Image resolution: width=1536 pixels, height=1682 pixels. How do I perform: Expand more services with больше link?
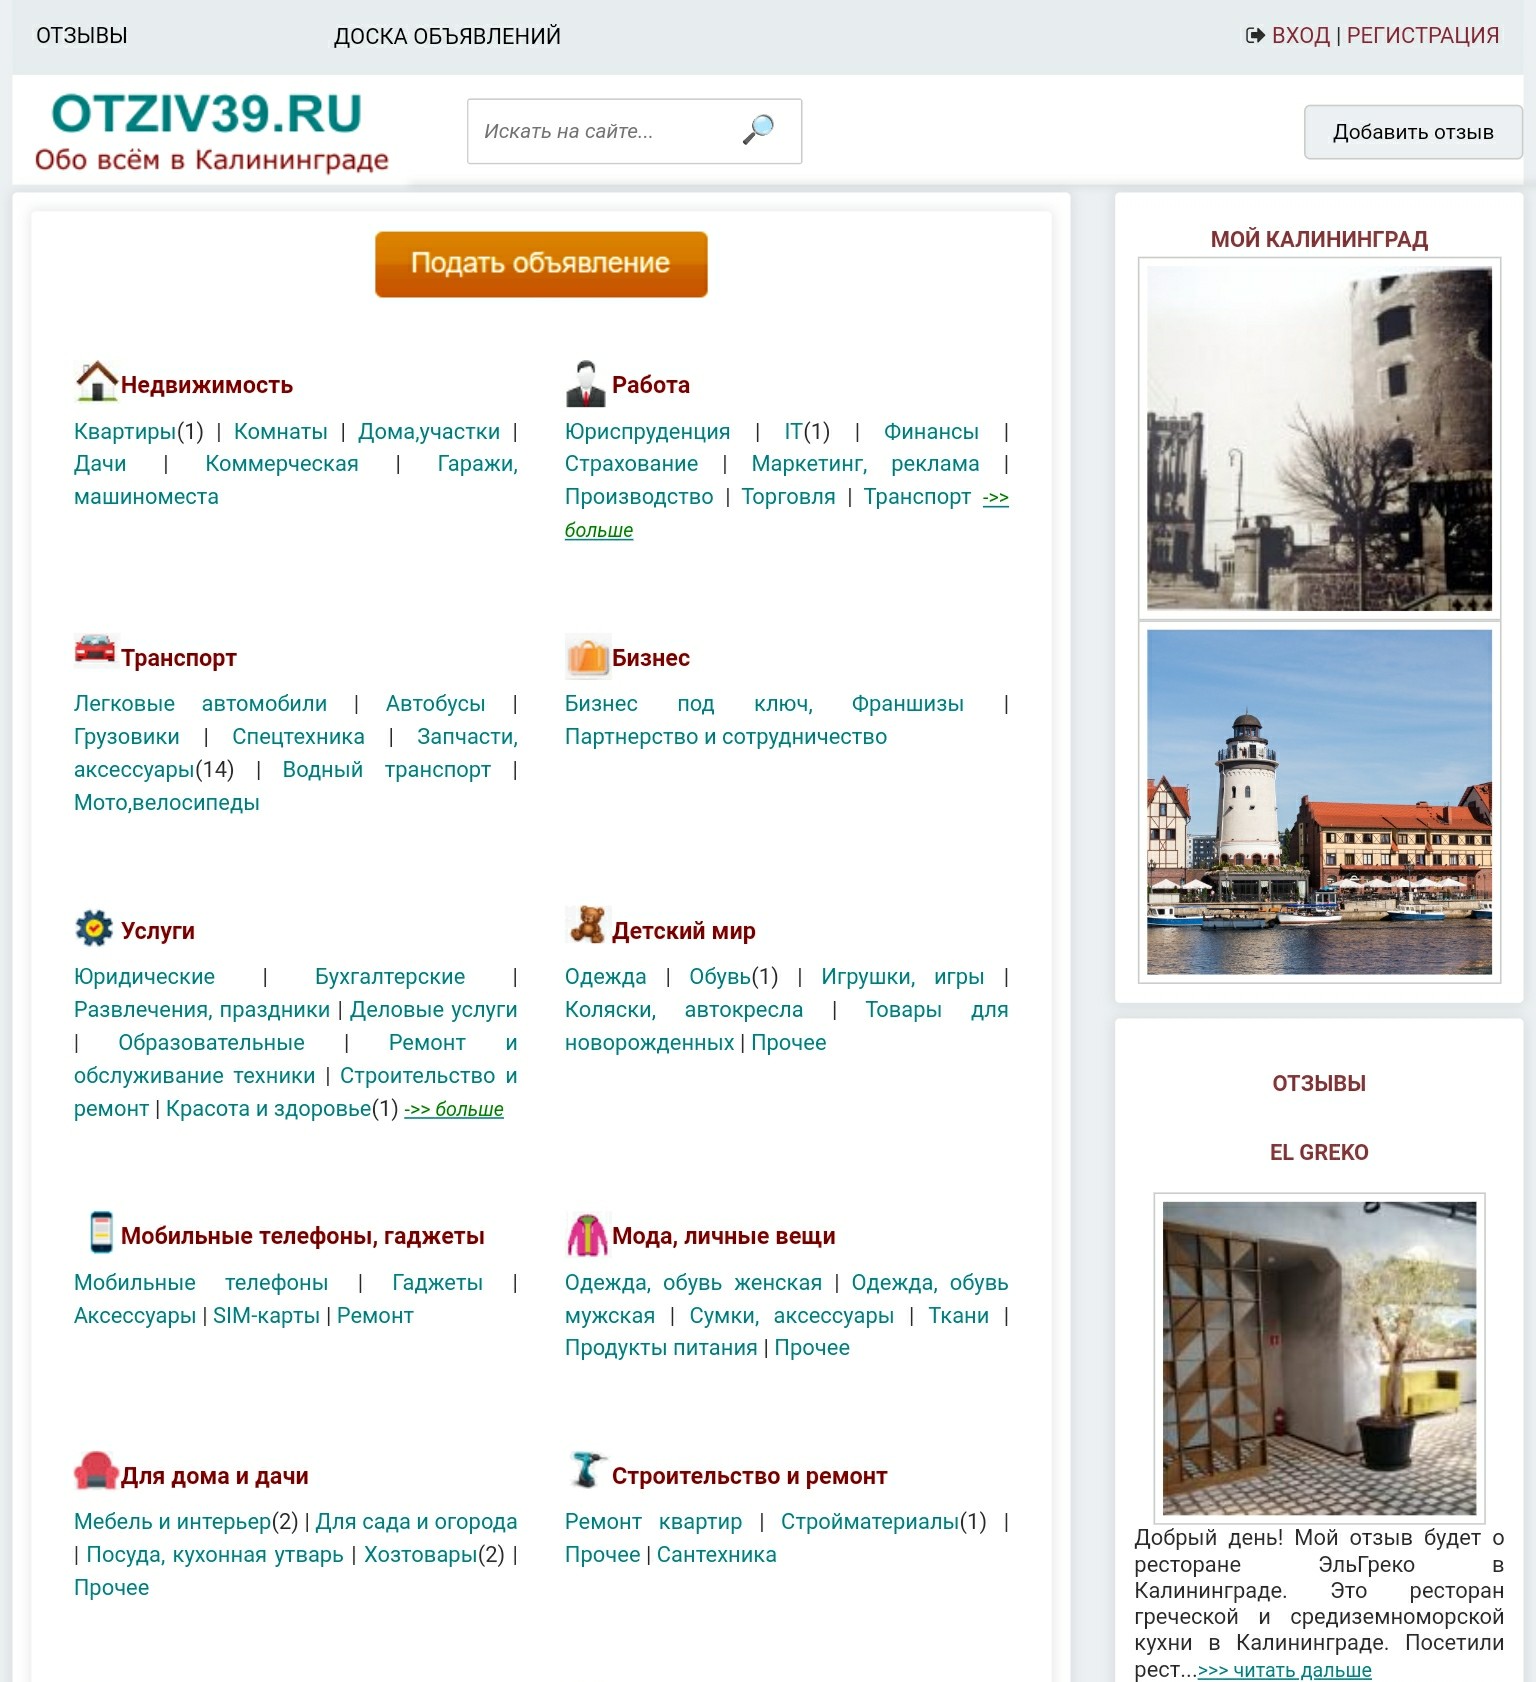tap(454, 1109)
